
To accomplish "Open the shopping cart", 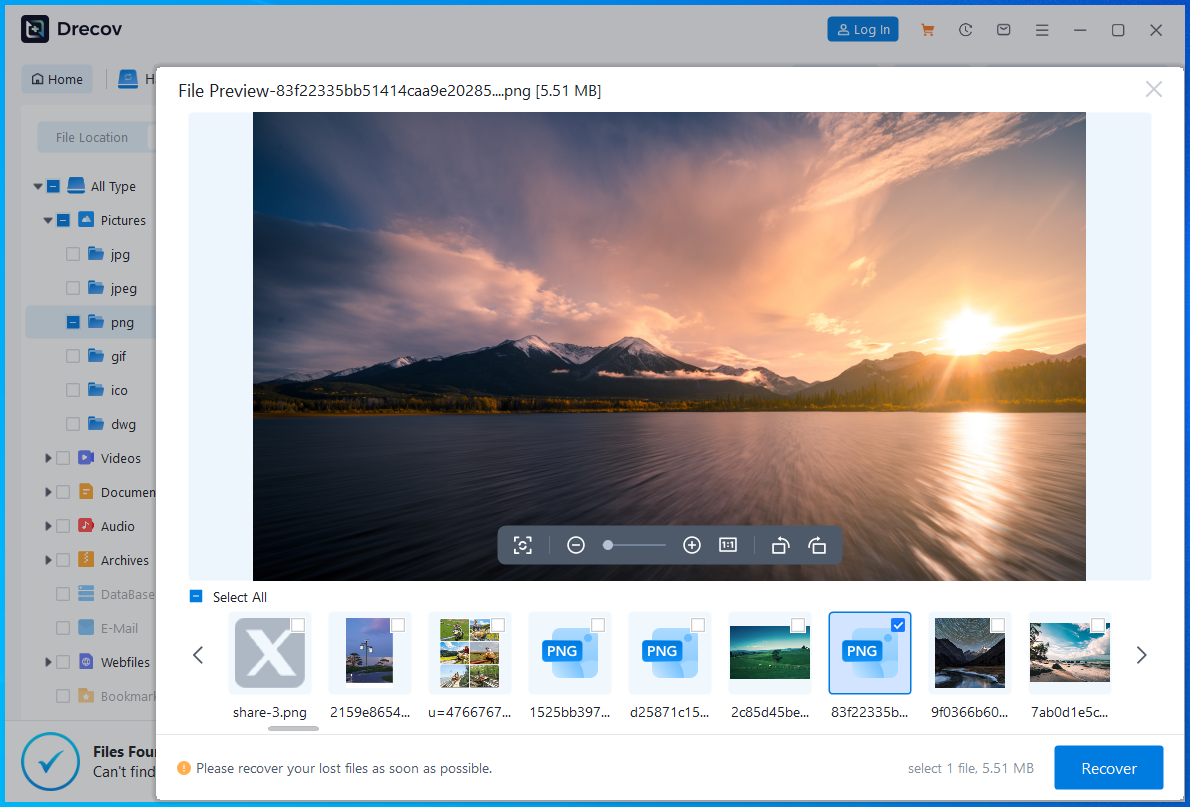I will pyautogui.click(x=927, y=29).
